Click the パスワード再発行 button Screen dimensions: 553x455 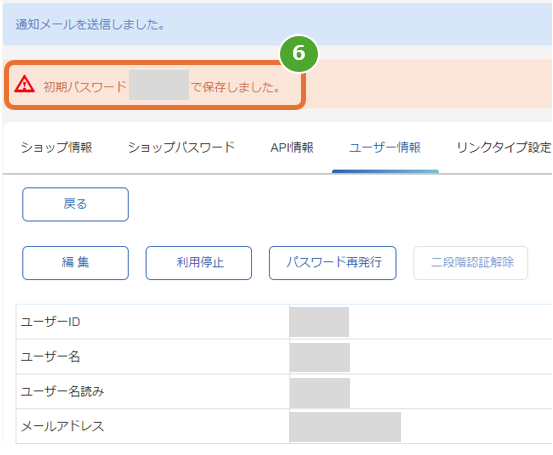tap(333, 263)
